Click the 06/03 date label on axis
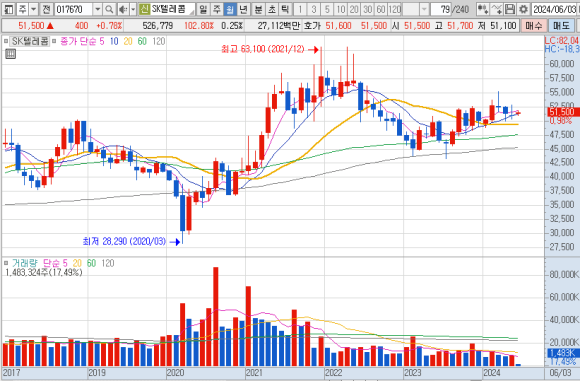The height and width of the screenshot is (381, 580). [560, 372]
